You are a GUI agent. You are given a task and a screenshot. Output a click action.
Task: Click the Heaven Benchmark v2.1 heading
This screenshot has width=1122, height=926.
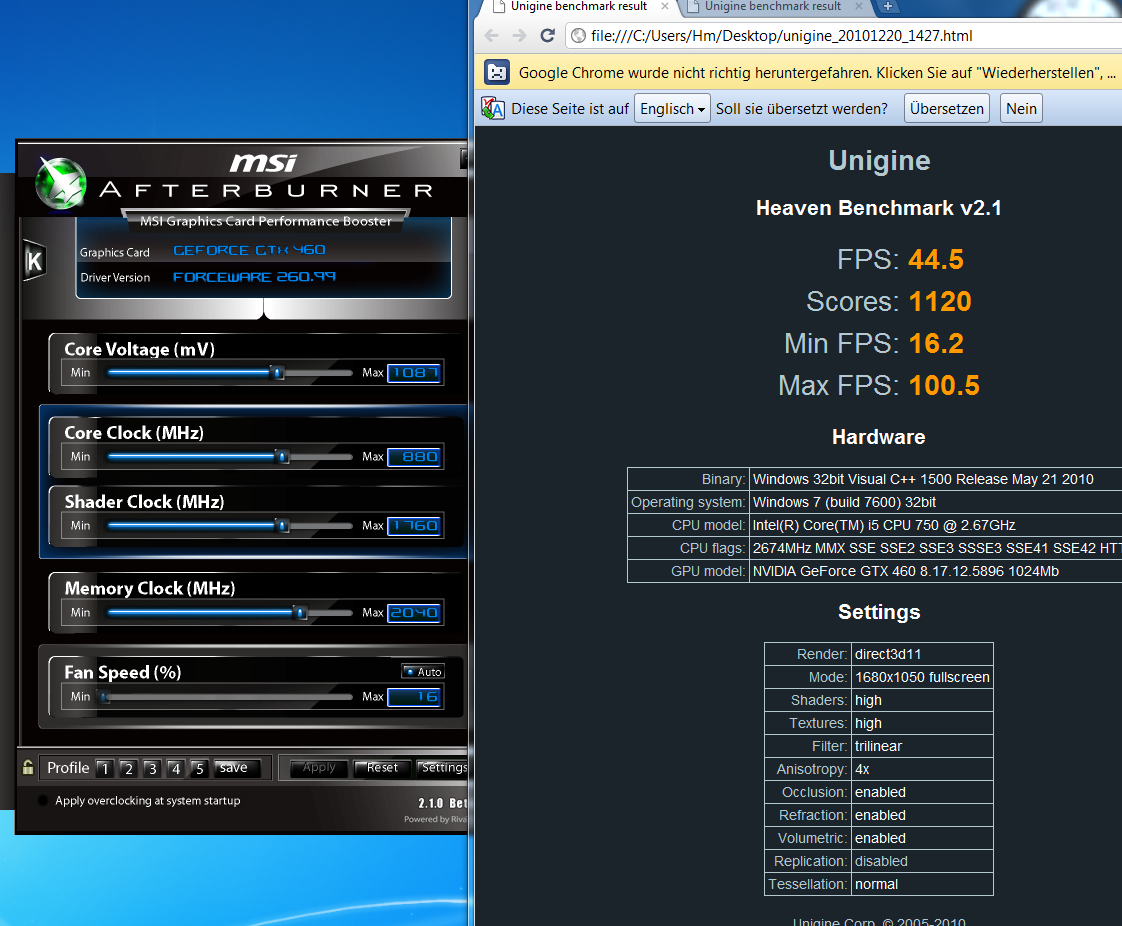(879, 208)
